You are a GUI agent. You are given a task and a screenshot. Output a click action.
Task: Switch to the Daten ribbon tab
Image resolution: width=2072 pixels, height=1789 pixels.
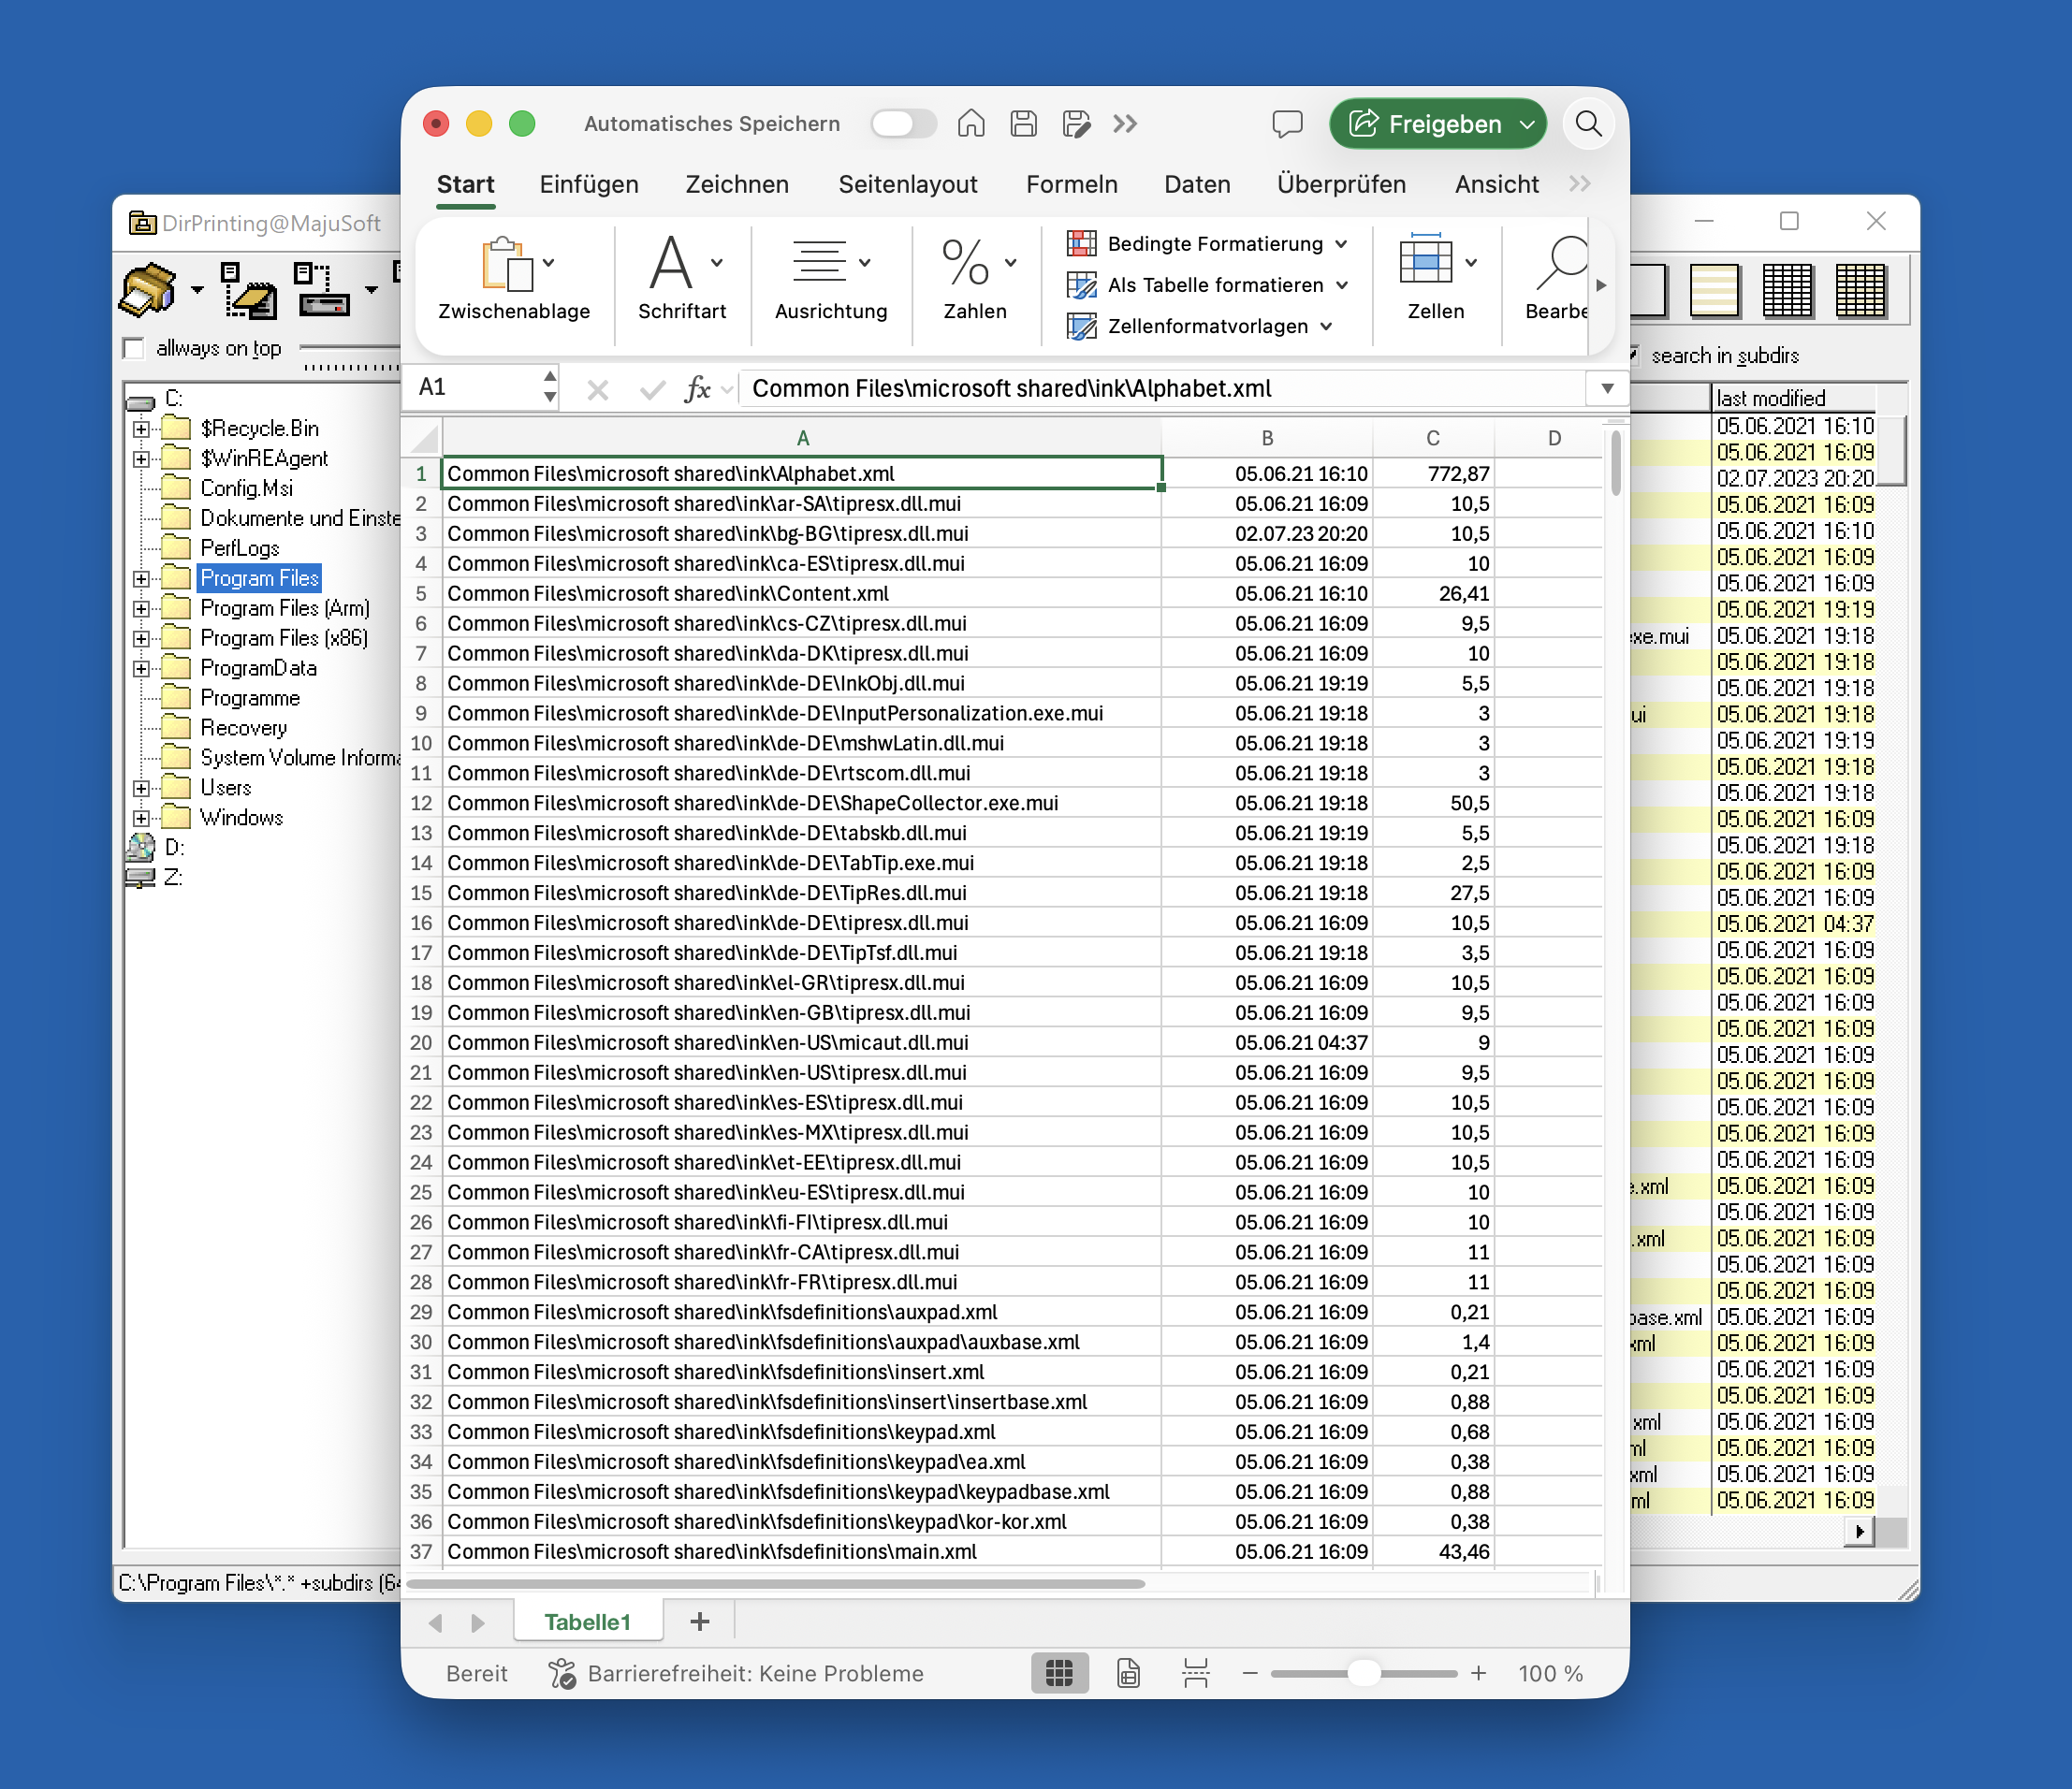click(1197, 184)
